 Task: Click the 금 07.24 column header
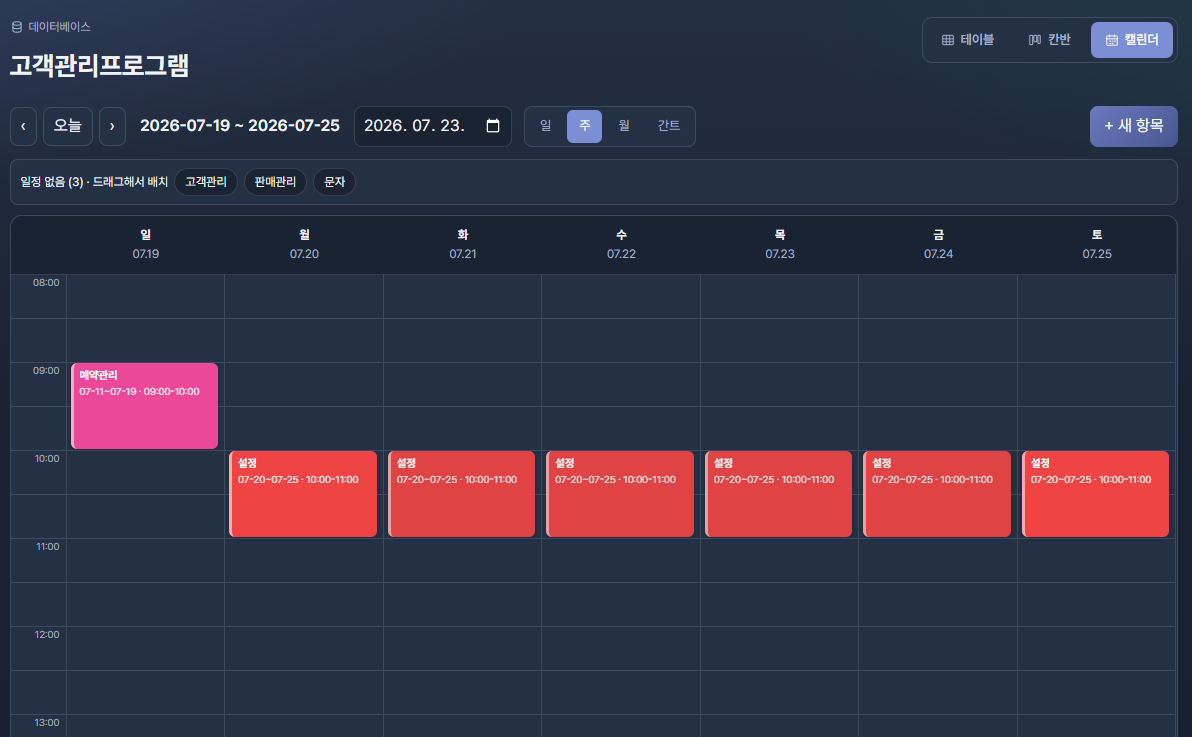point(938,244)
